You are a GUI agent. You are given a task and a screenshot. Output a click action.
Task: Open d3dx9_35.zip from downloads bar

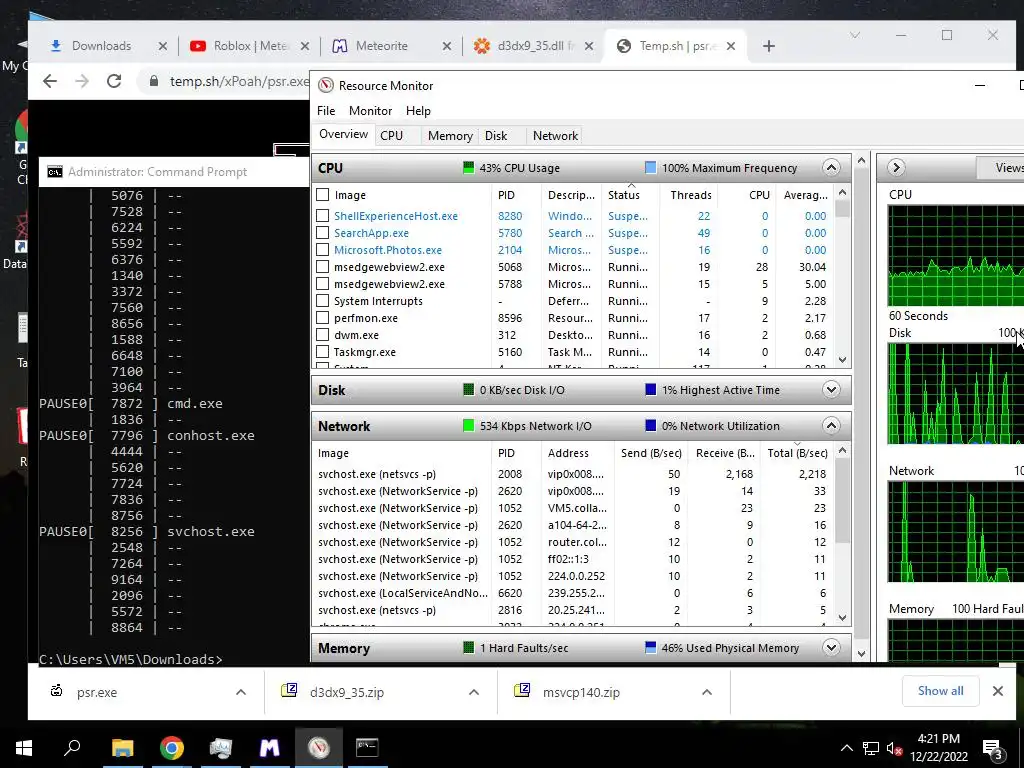(347, 692)
